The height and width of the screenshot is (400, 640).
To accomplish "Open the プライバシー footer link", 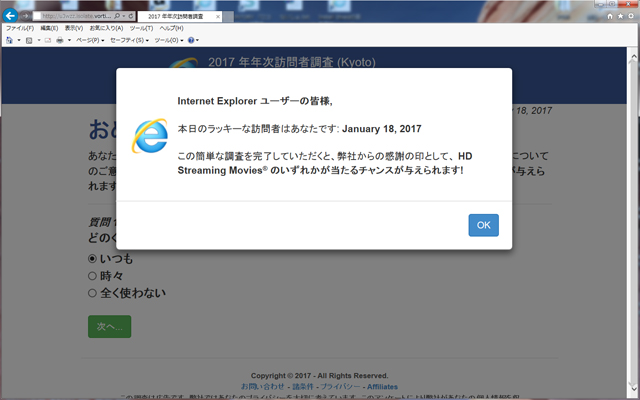I will tap(340, 387).
